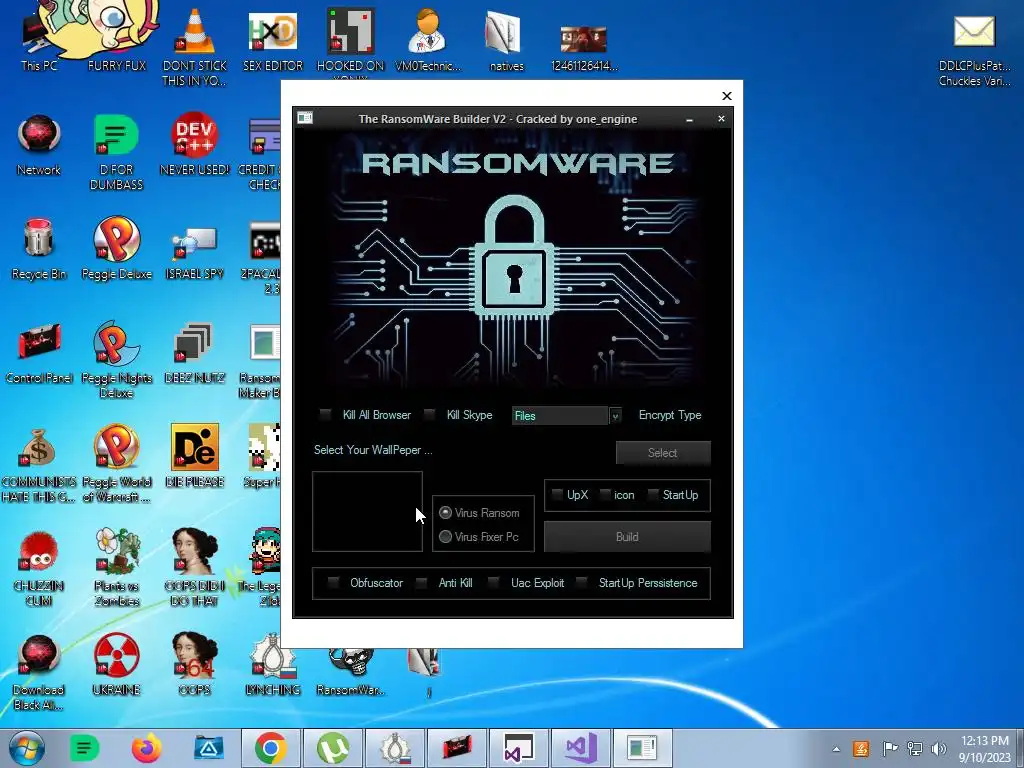The height and width of the screenshot is (768, 1024).
Task: Minimize the RansomWare Builder window
Action: click(x=690, y=119)
